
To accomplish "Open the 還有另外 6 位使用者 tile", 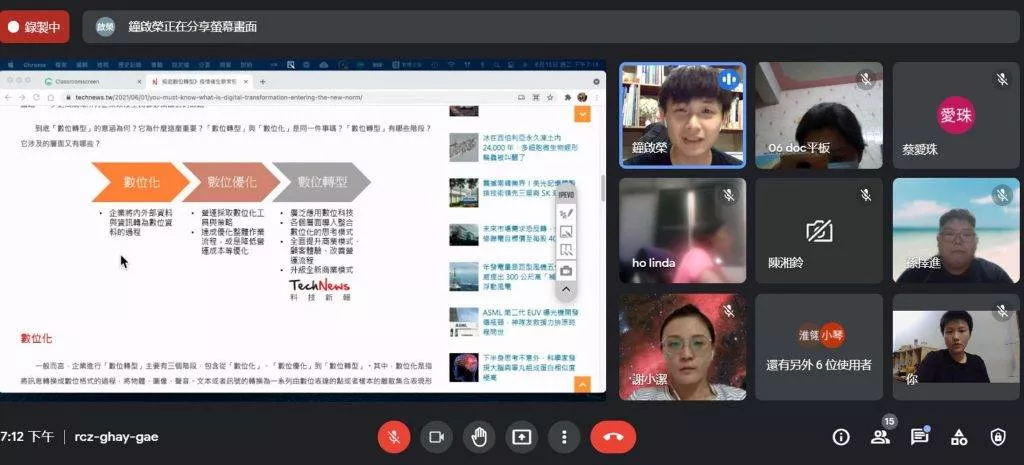I will click(819, 347).
